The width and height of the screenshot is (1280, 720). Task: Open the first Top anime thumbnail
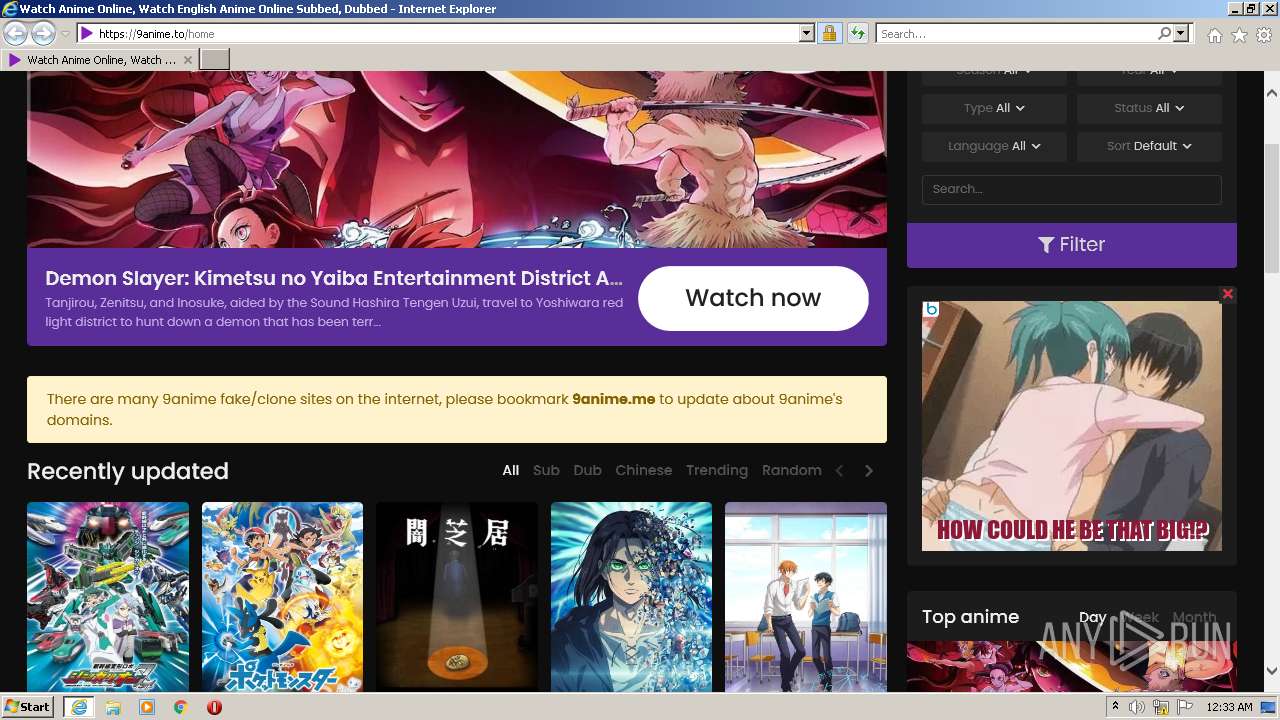pos(1072,666)
